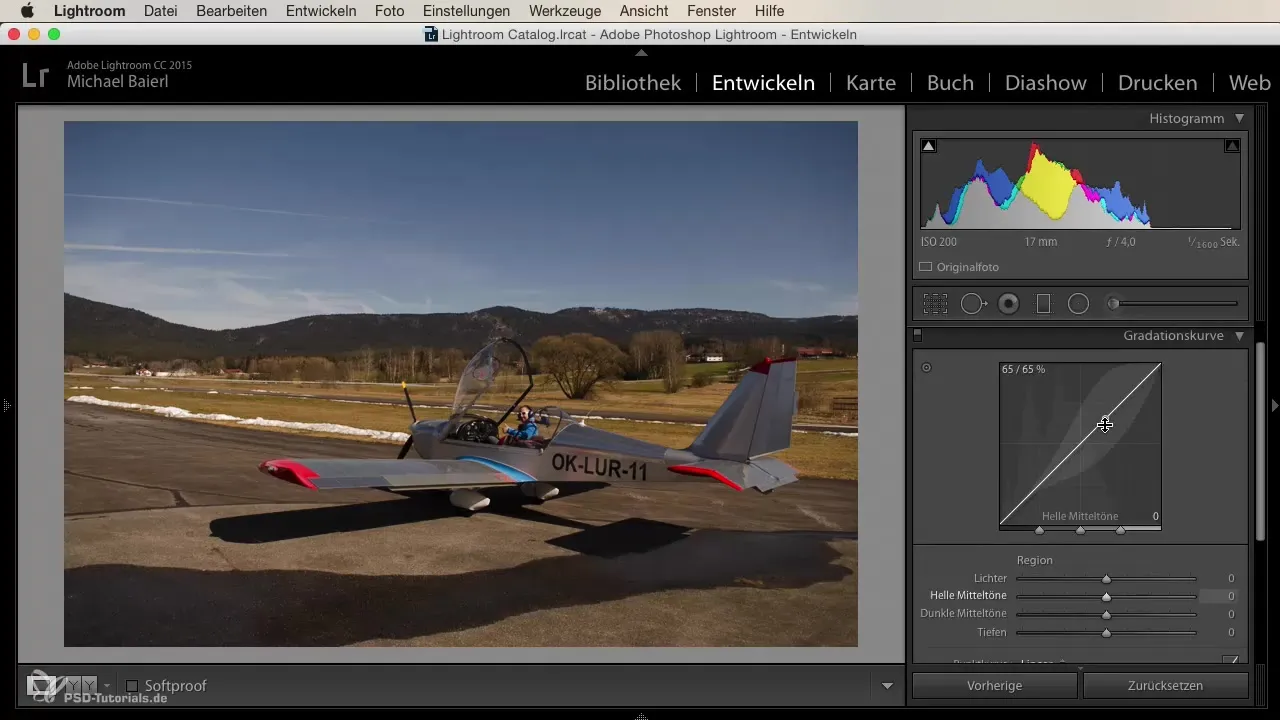
Task: Open the Bearbeiten menu
Action: point(233,11)
